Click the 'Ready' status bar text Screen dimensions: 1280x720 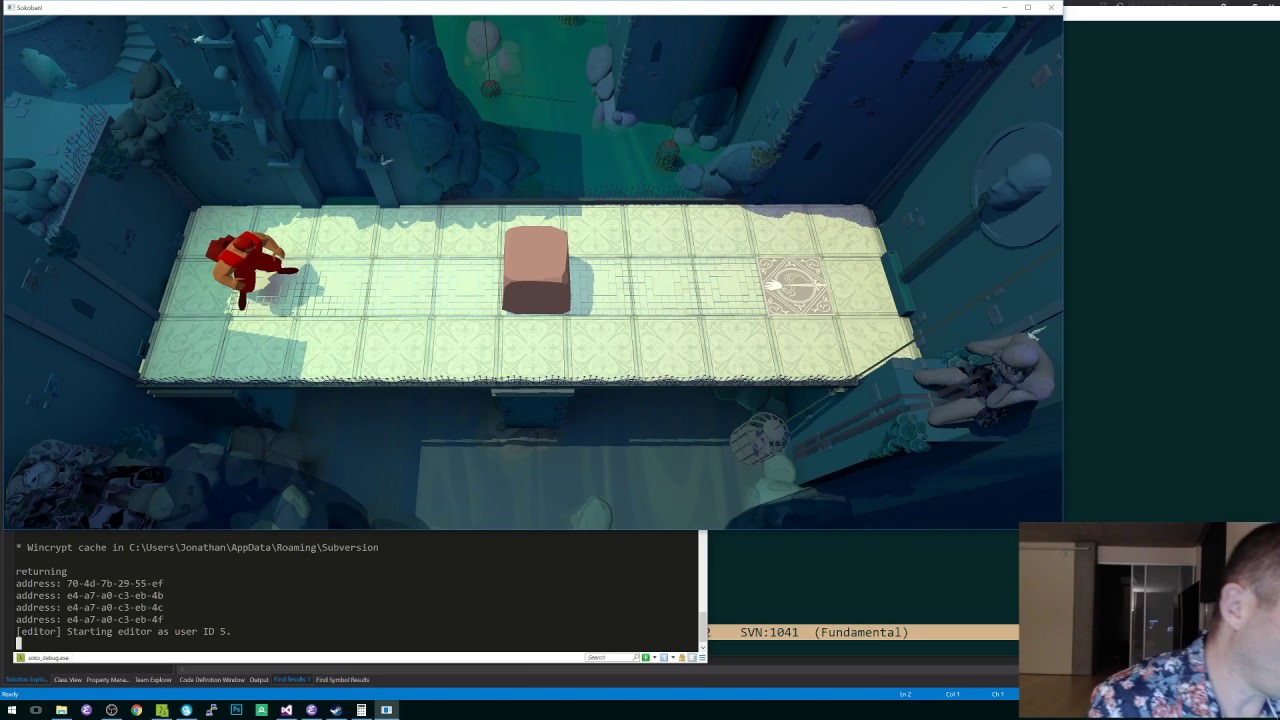pos(10,694)
